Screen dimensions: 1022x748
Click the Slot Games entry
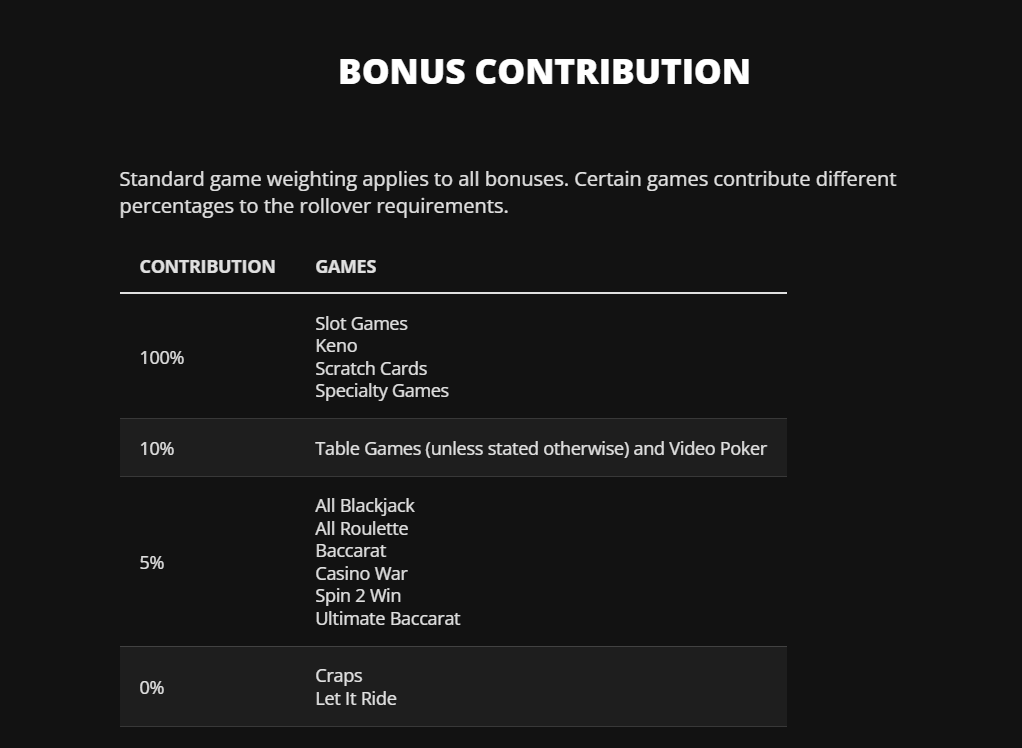361,324
